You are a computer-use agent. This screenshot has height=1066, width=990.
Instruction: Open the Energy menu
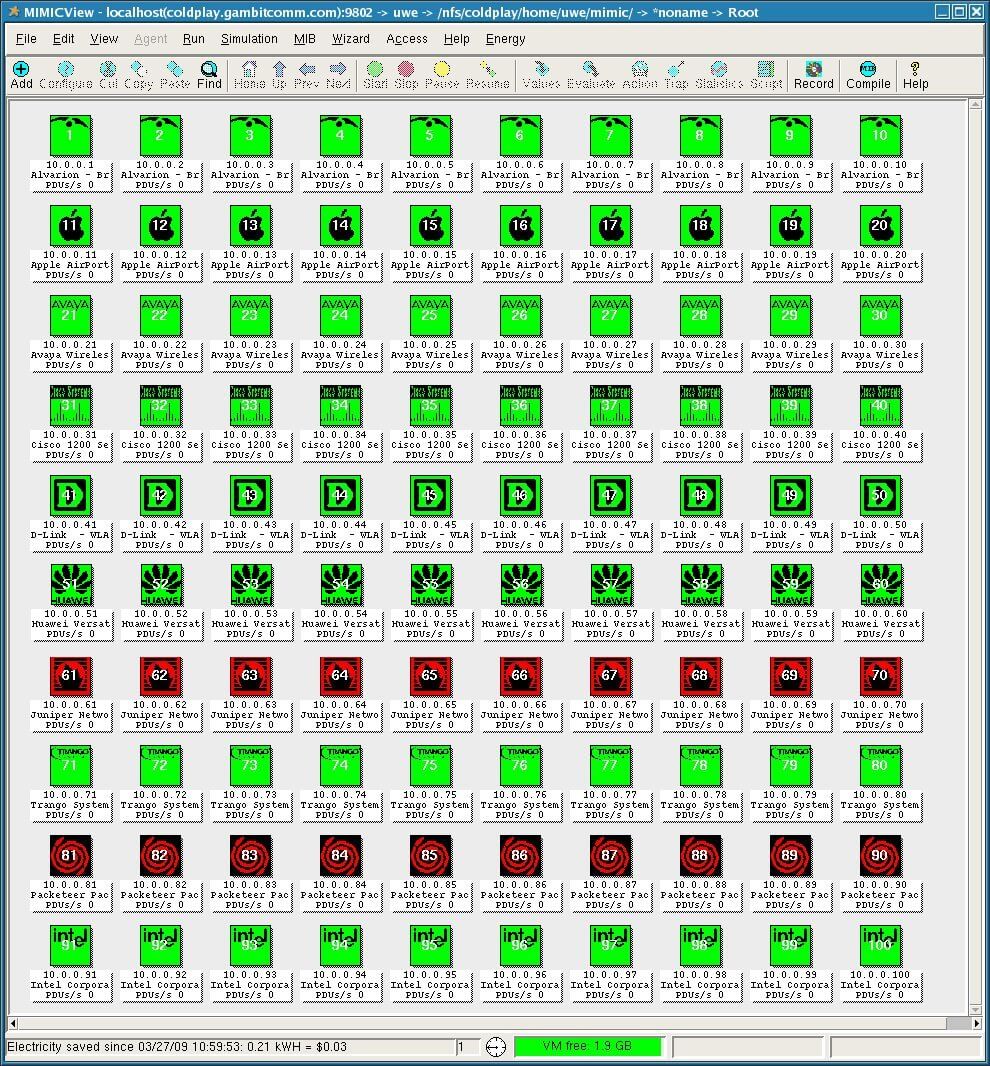505,39
